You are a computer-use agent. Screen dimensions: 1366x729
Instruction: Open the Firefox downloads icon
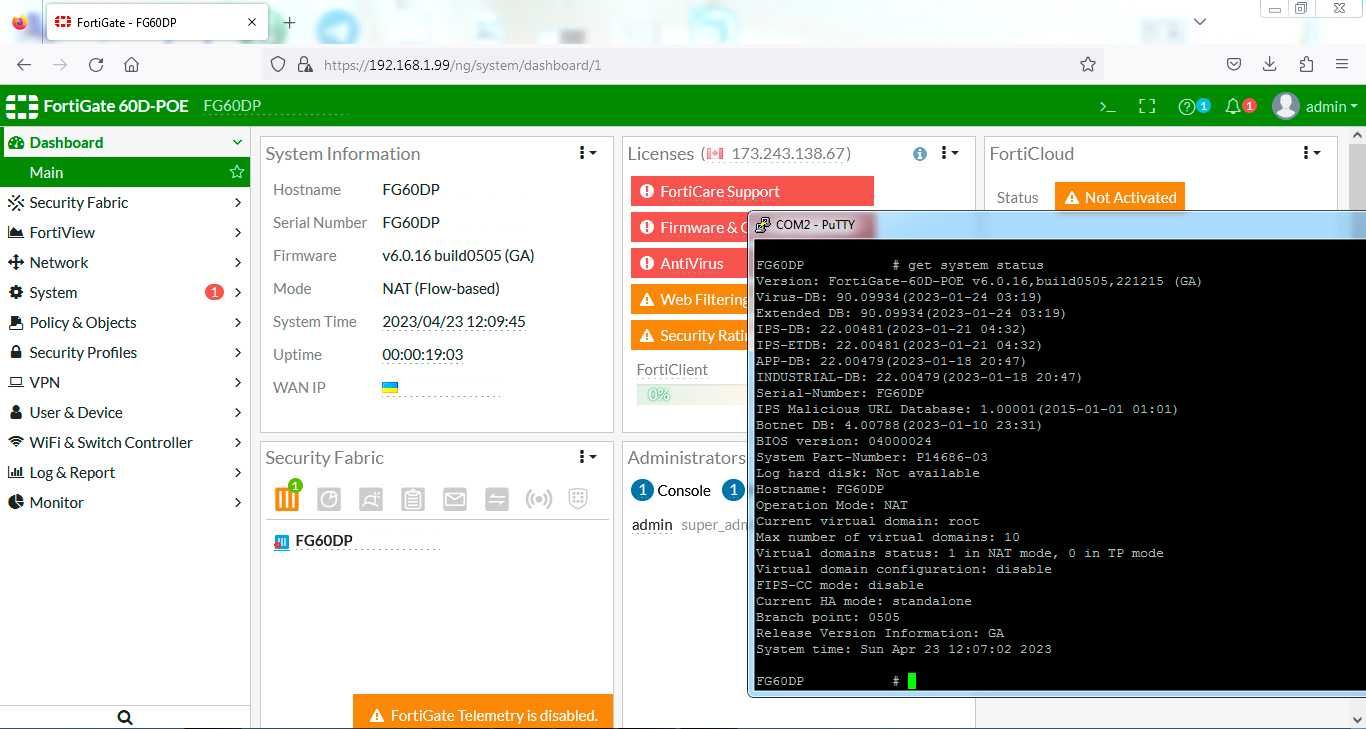1269,64
